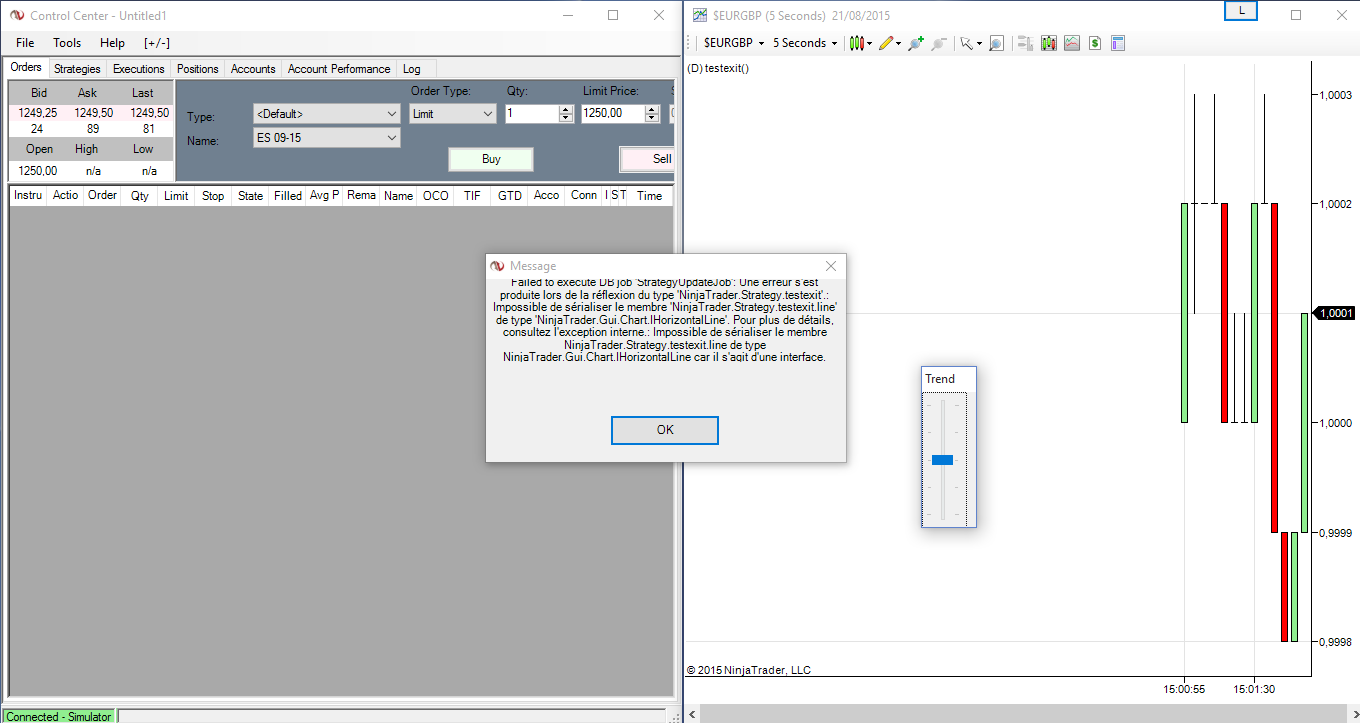
Task: View the Accounts tab
Action: tap(253, 69)
